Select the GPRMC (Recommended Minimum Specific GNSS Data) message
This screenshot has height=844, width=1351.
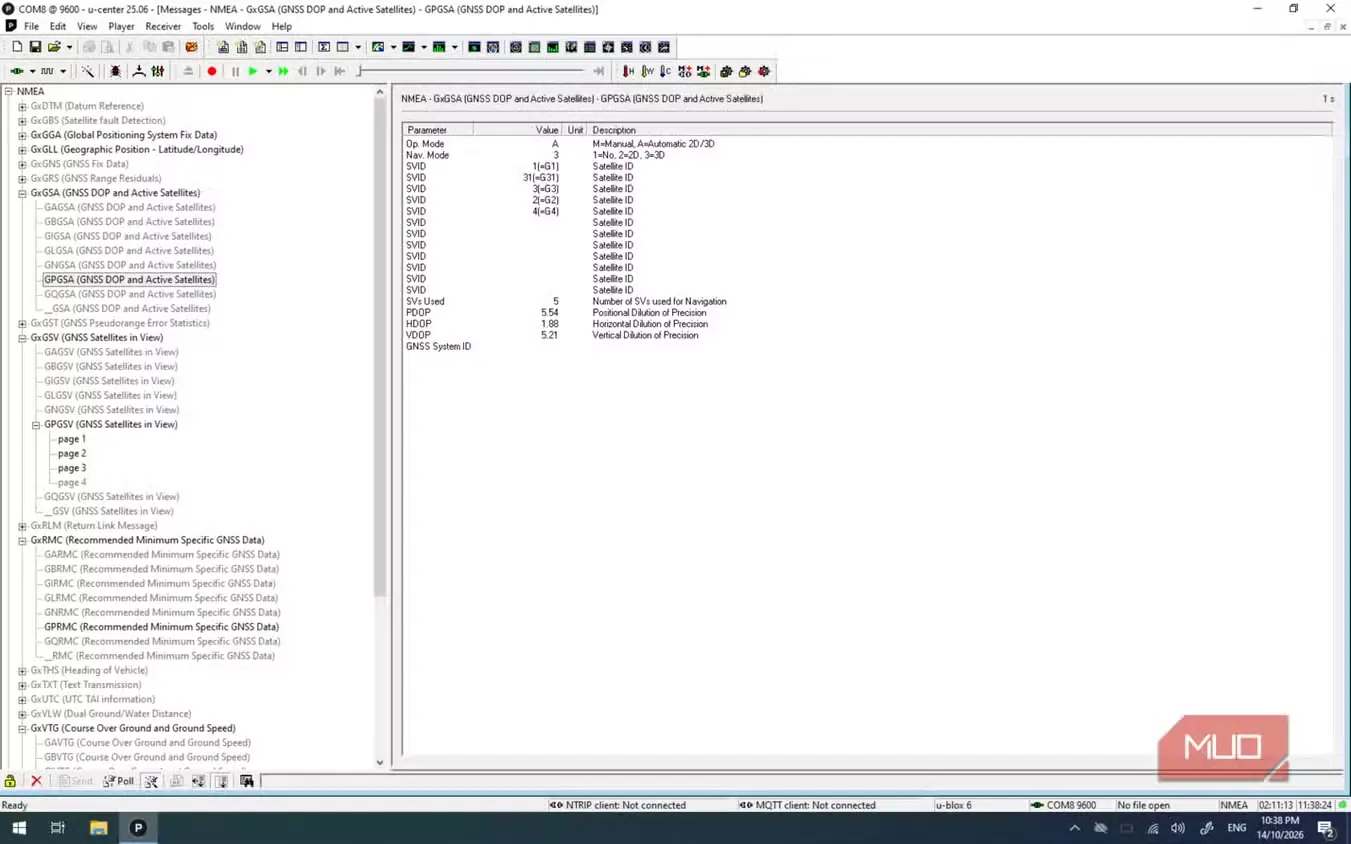point(161,627)
